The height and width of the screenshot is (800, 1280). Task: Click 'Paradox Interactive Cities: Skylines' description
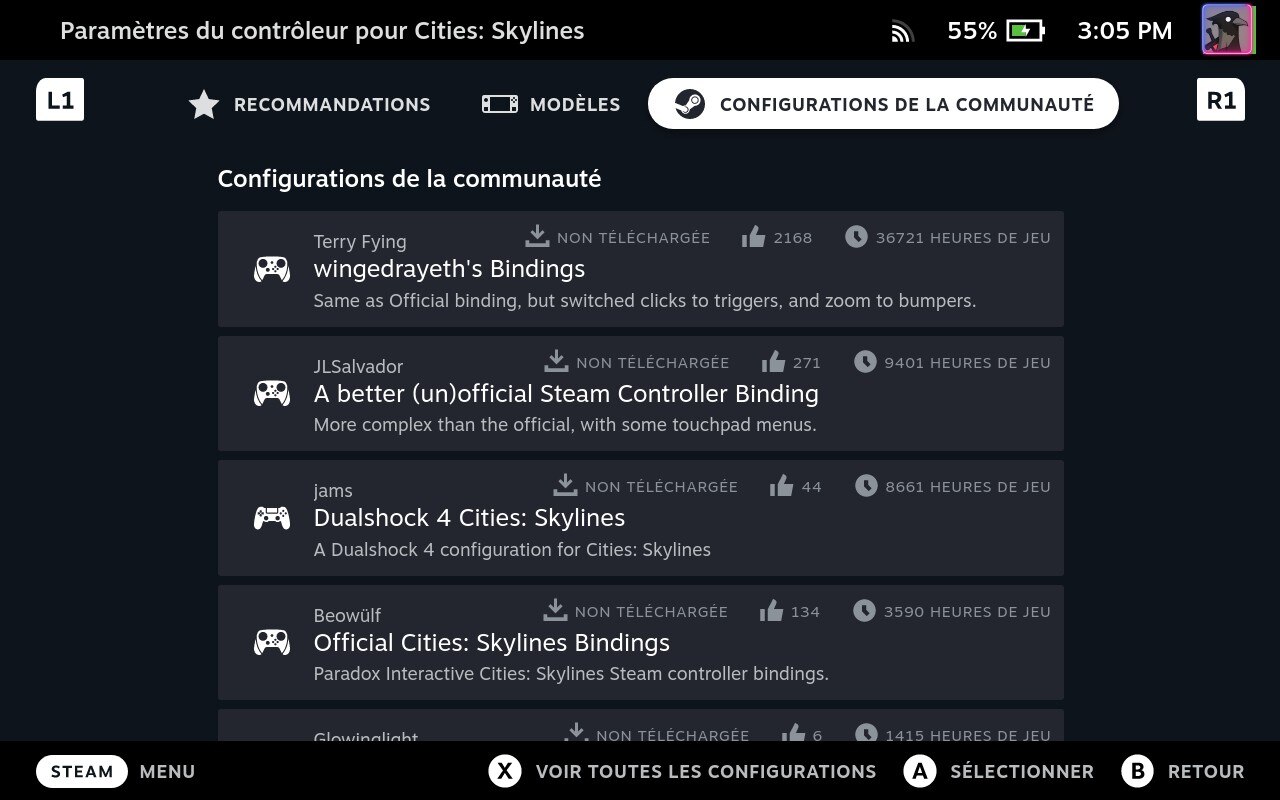pos(571,674)
